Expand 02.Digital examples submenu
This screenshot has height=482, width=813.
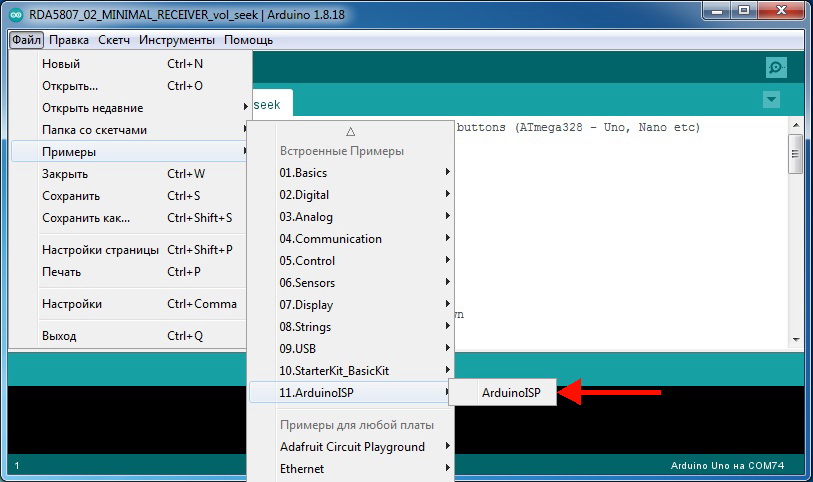tap(352, 195)
